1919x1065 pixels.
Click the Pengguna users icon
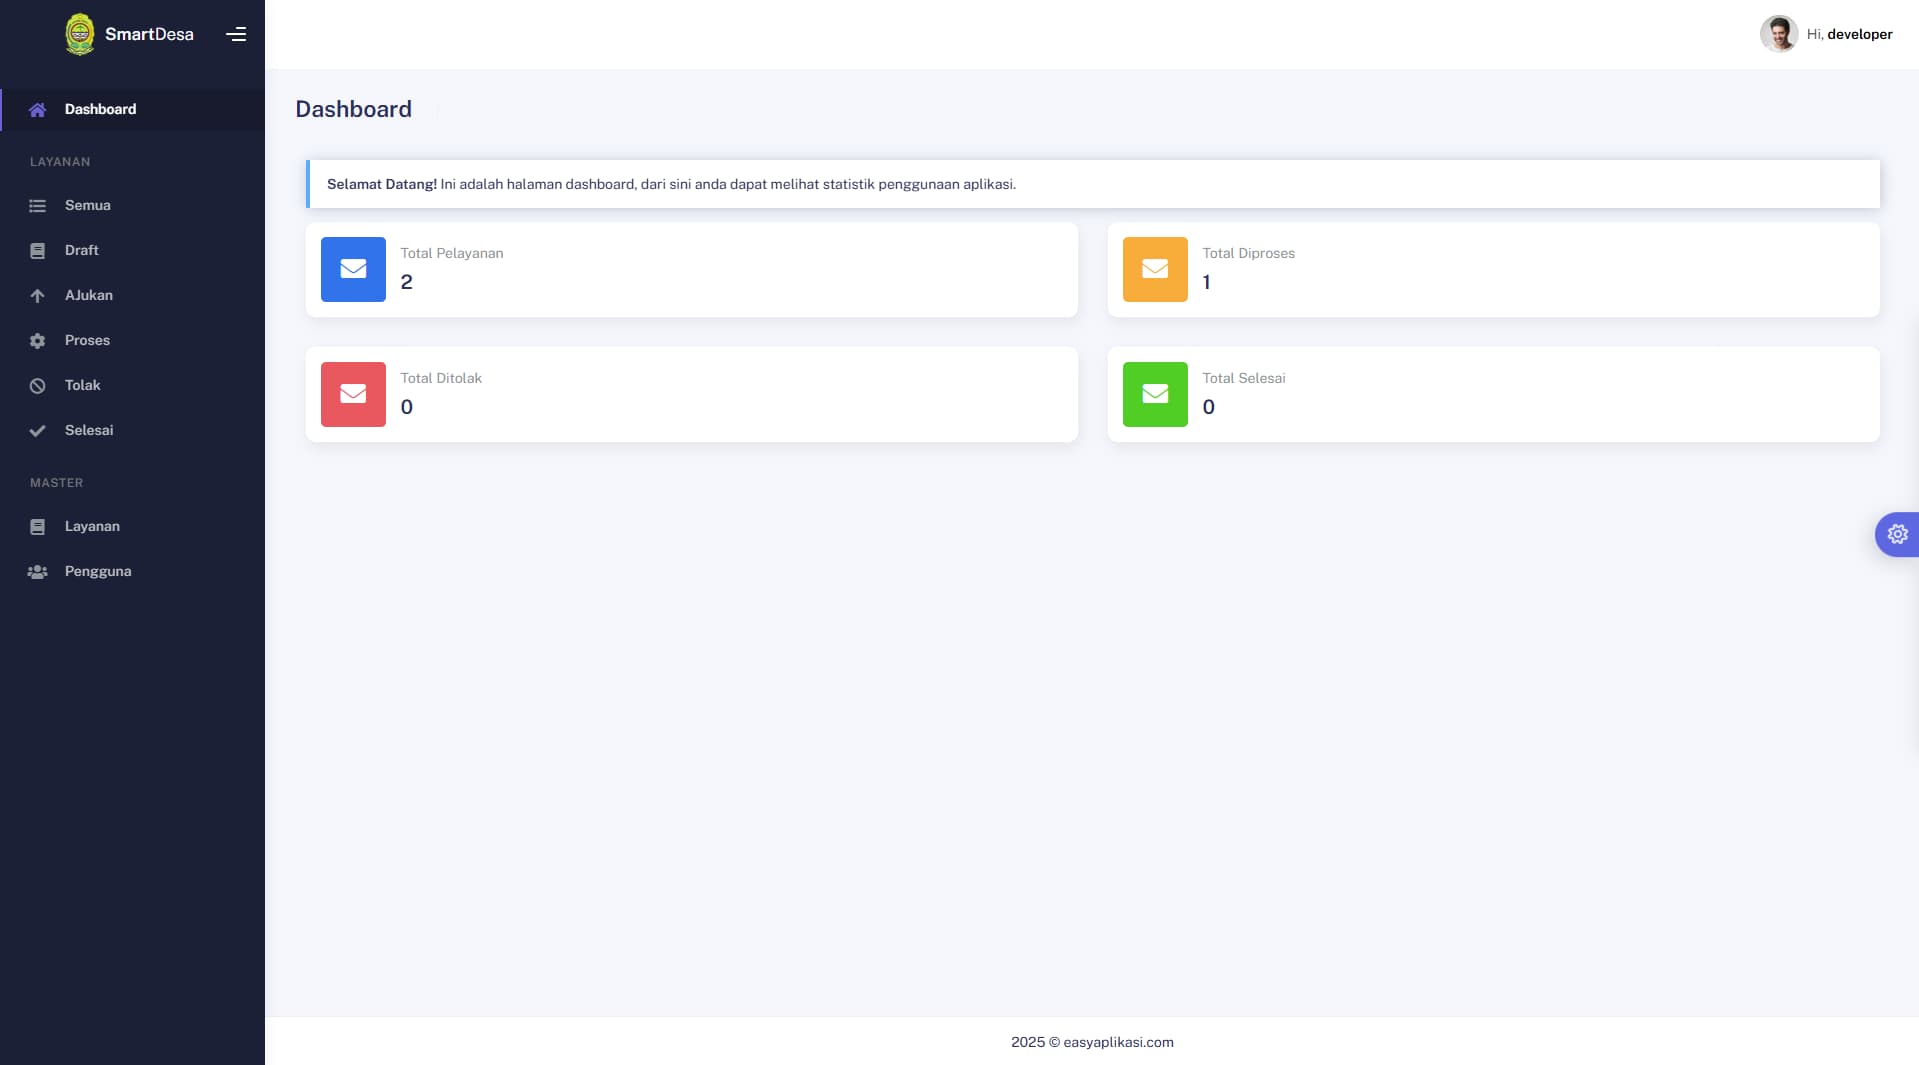37,572
